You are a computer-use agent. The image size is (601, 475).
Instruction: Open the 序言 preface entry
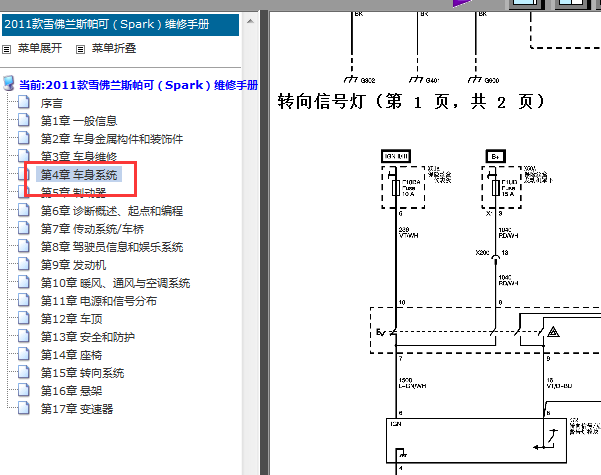coord(52,103)
